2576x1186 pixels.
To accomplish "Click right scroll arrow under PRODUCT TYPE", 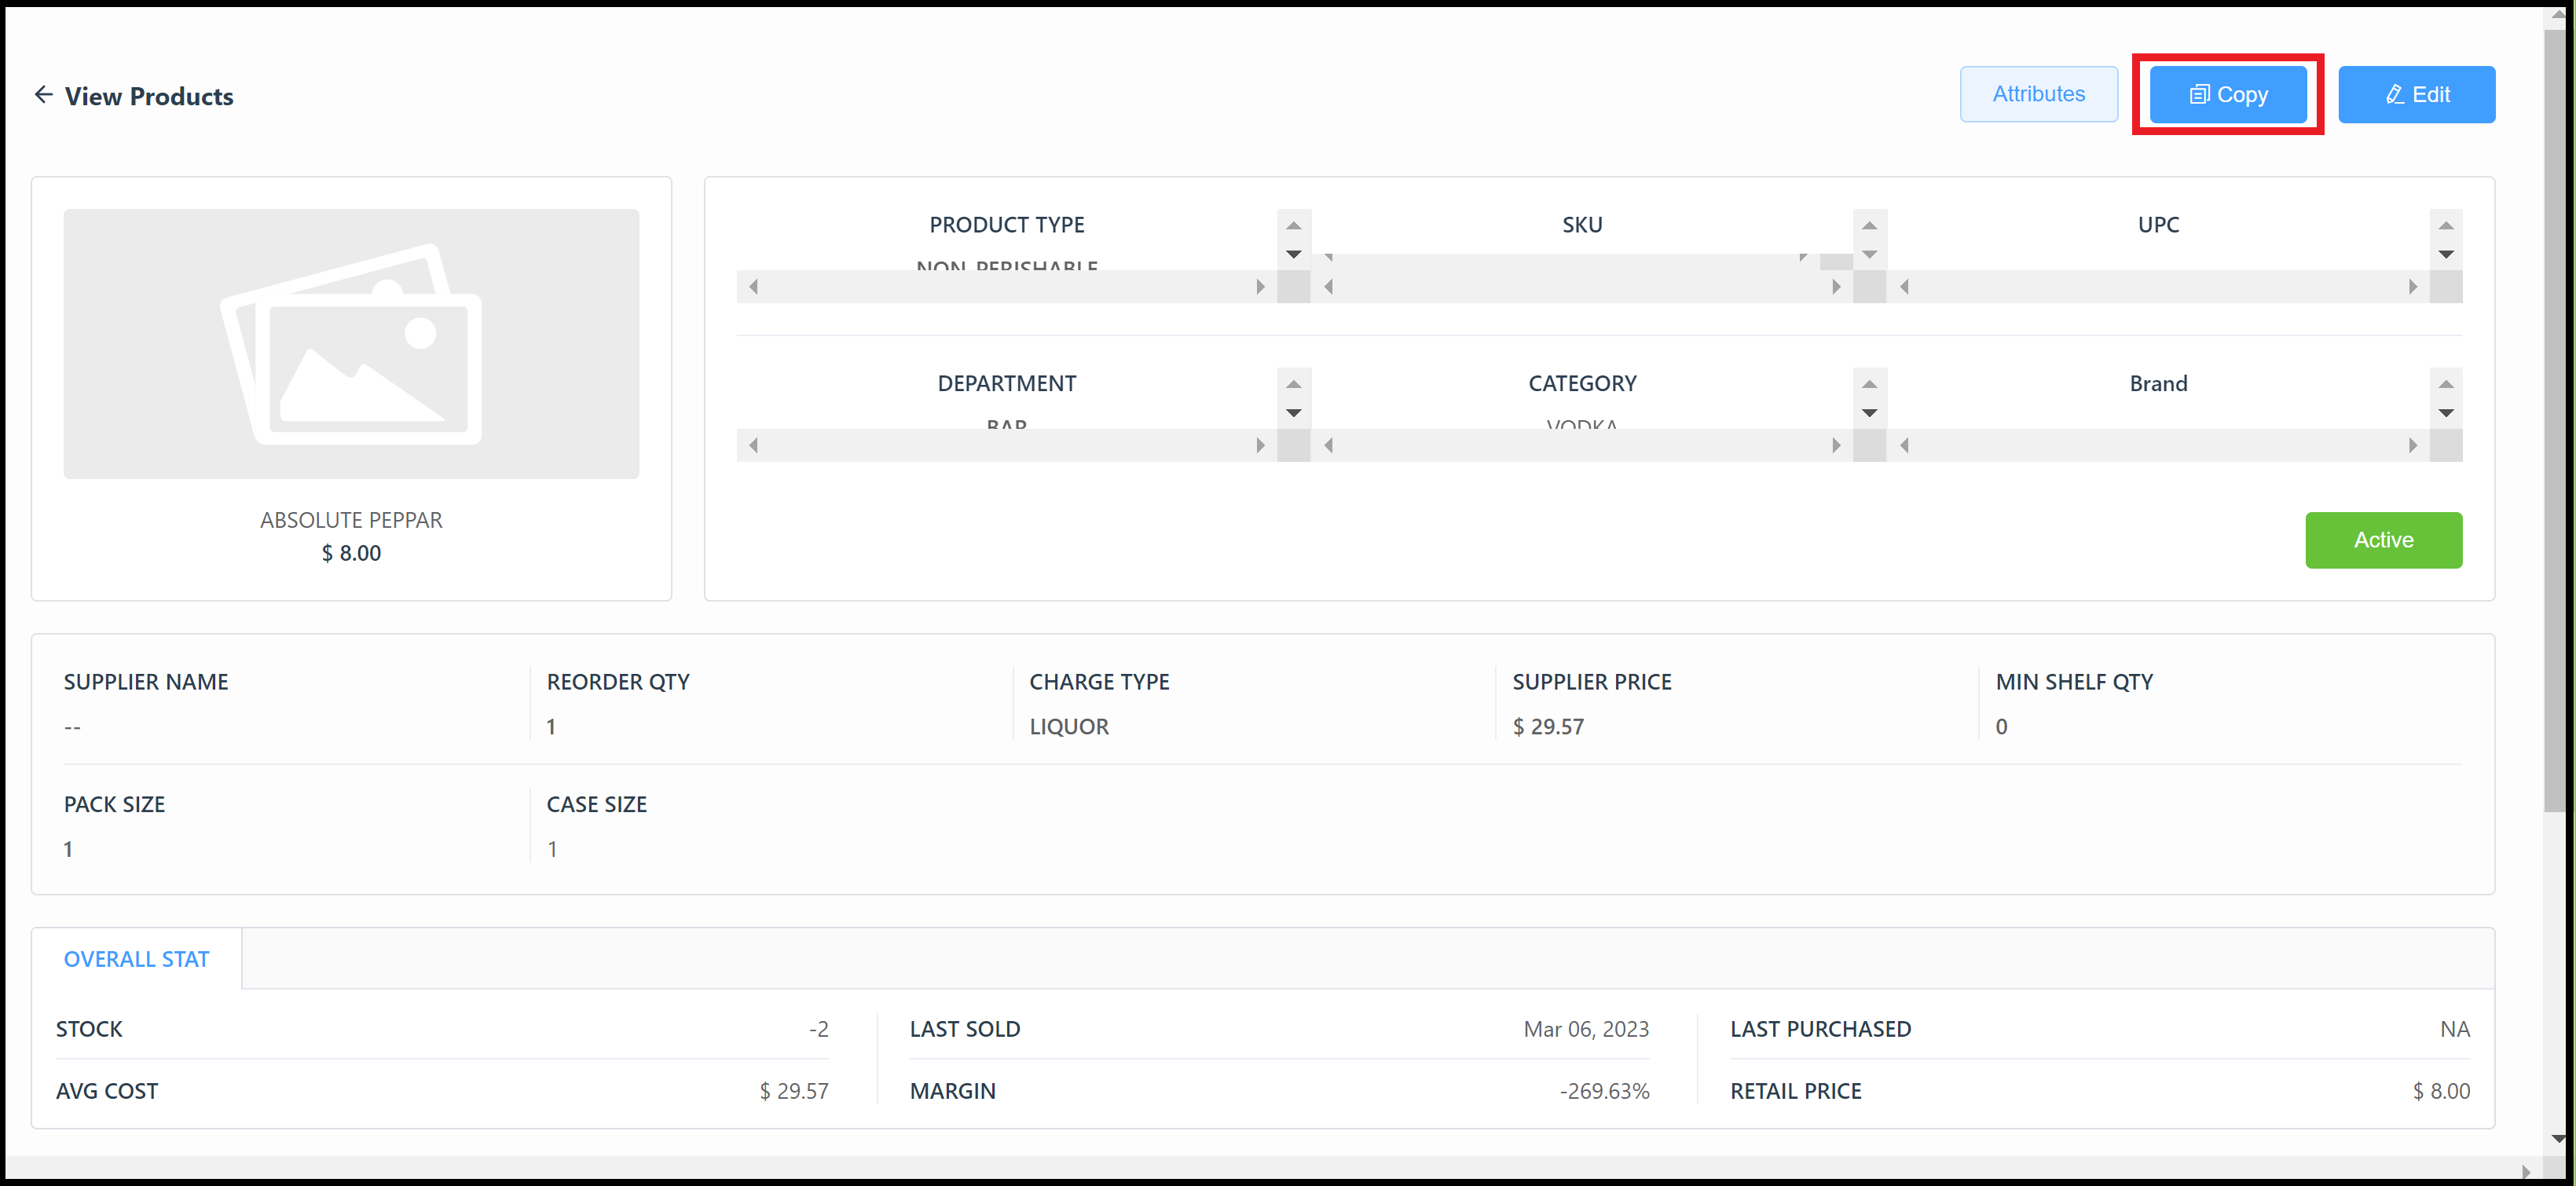I will click(1260, 287).
